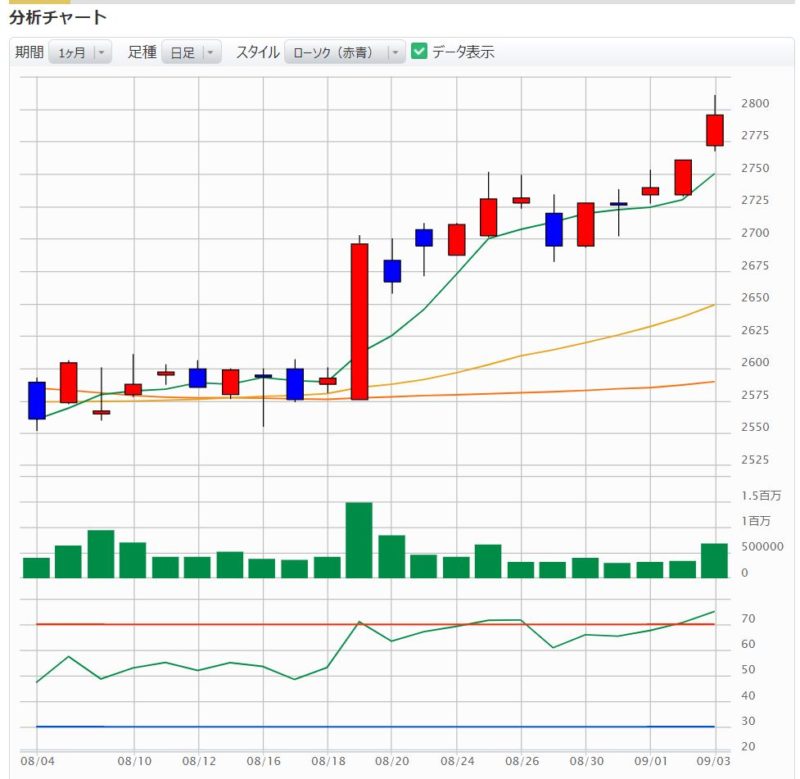This screenshot has width=800, height=779.
Task: Click the 08/10 date axis label
Action: coord(135,761)
